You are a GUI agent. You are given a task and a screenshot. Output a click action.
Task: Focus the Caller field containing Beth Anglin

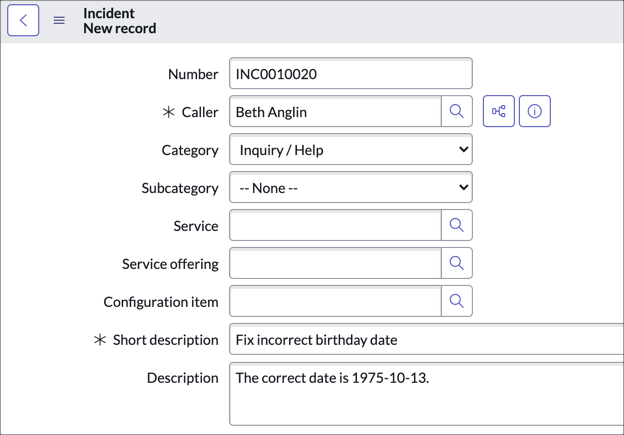pyautogui.click(x=335, y=112)
